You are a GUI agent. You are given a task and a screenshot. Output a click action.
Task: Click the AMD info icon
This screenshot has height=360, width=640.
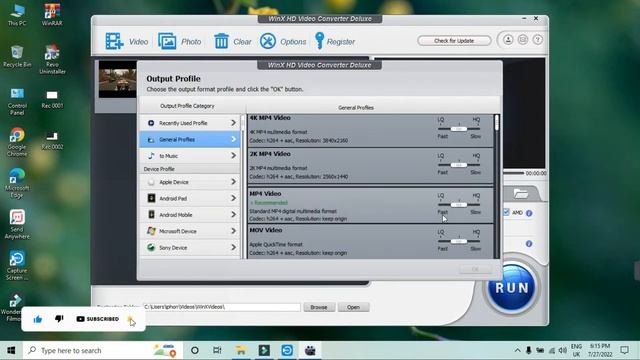[x=529, y=213]
